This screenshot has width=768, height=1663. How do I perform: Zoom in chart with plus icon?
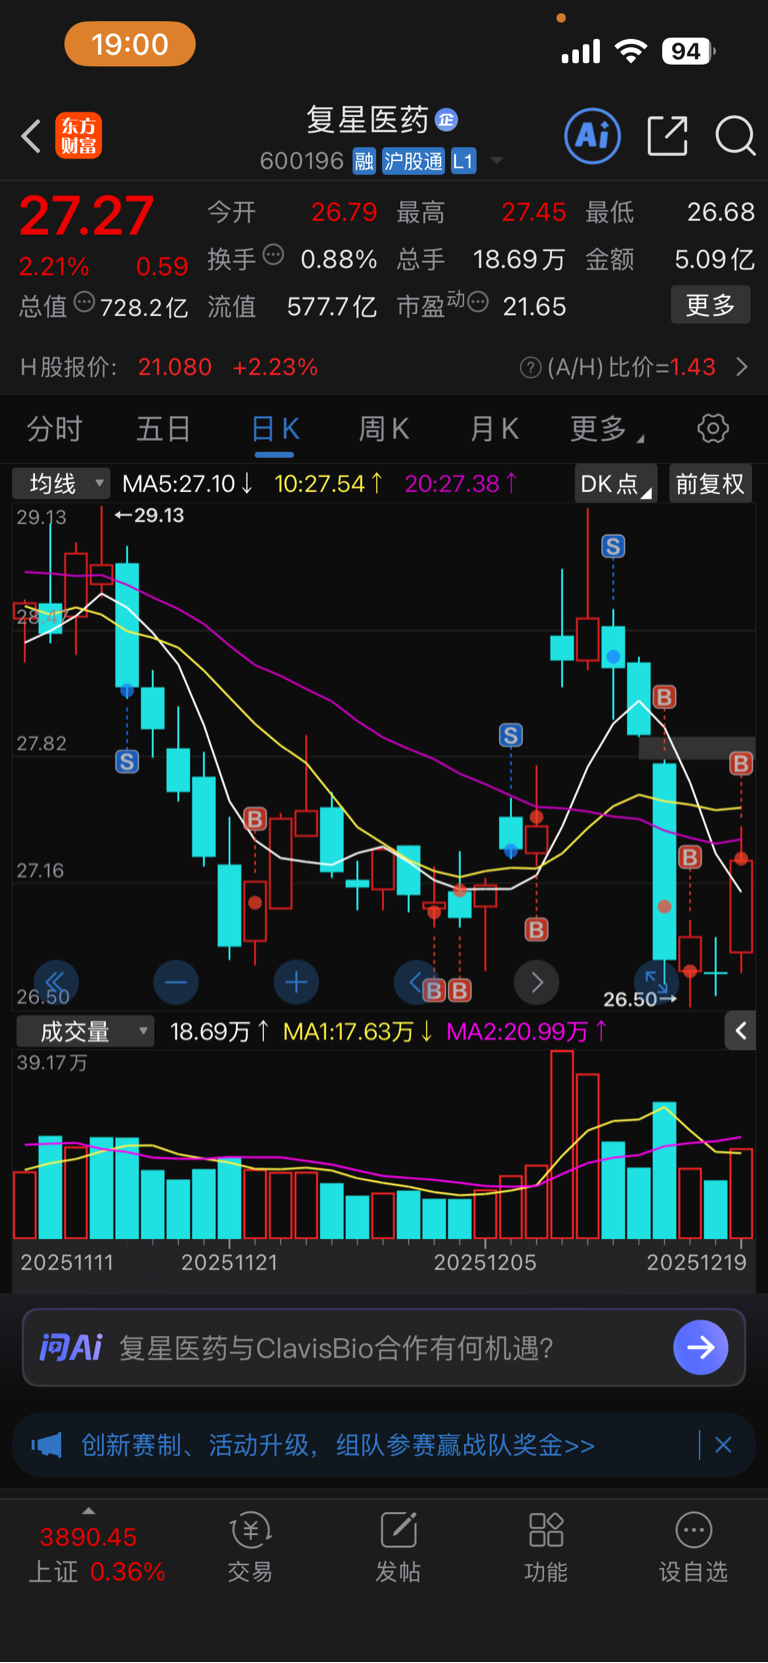point(296,982)
